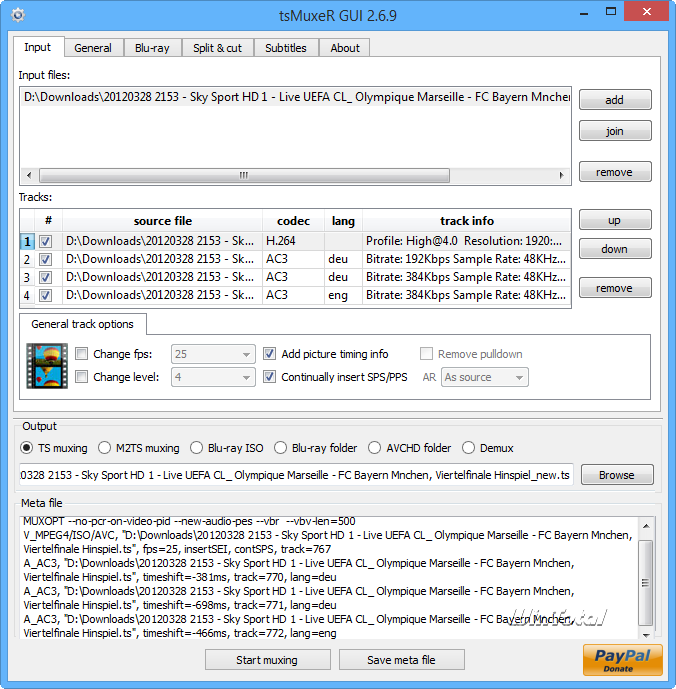Click the track info column header

467,221
